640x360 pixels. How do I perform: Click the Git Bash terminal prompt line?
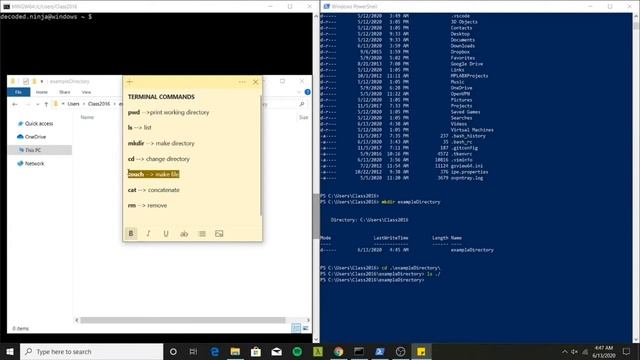pos(46,17)
